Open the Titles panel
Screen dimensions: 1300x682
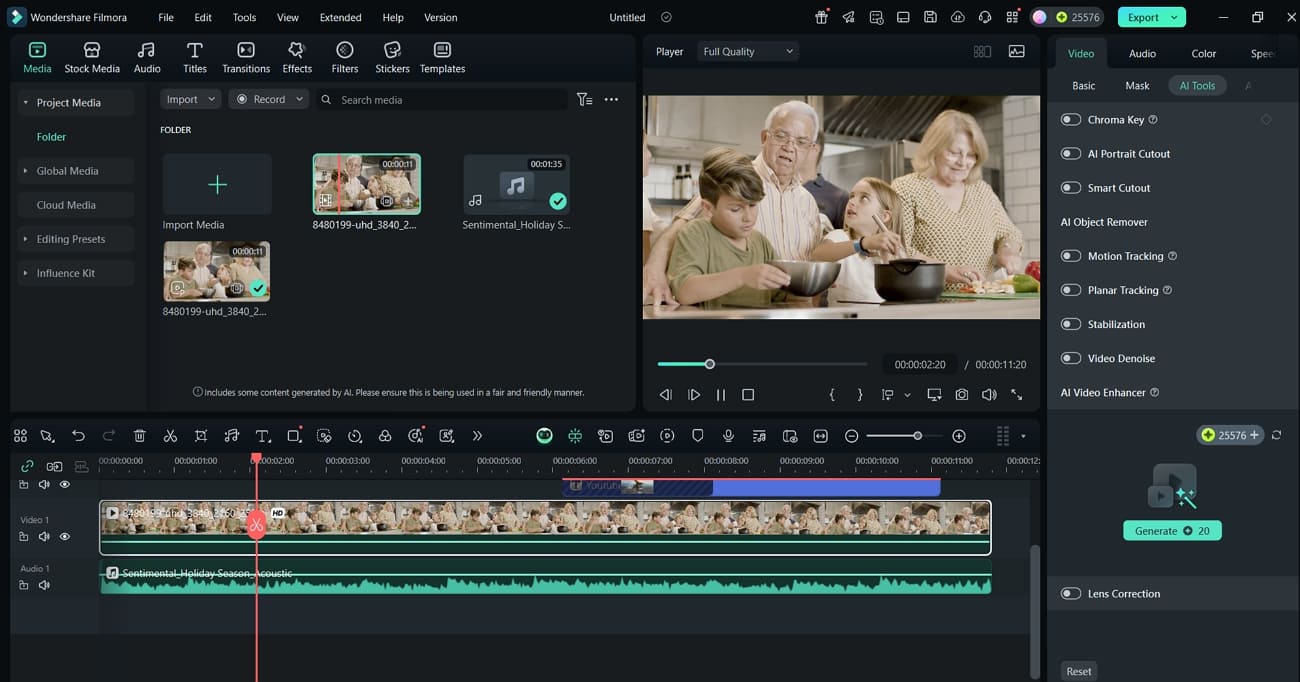pos(195,58)
